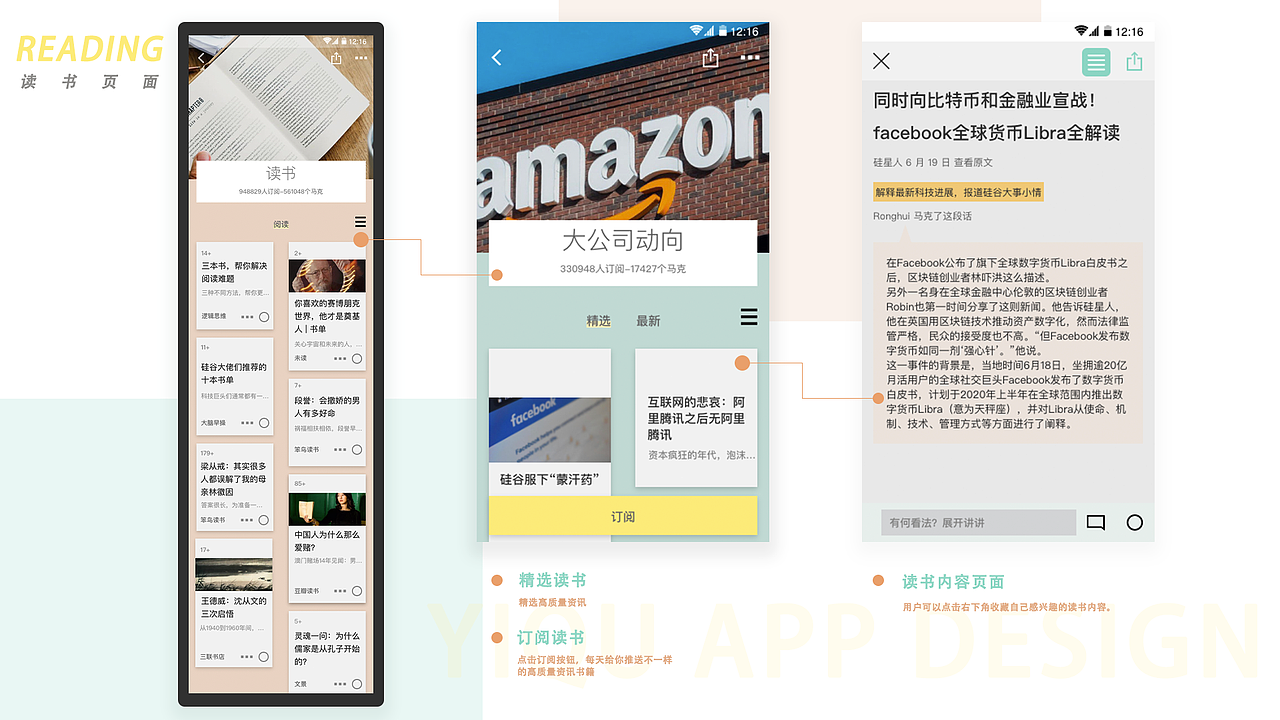
Task: Click 段誉:会撒娇的男人有多好命 title
Action: (327, 406)
